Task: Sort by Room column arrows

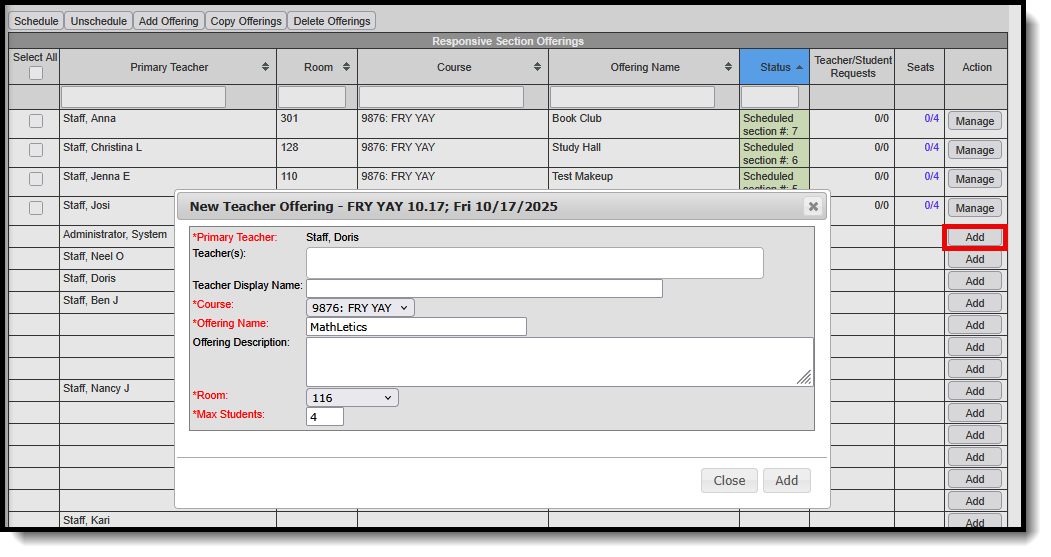Action: pos(346,67)
